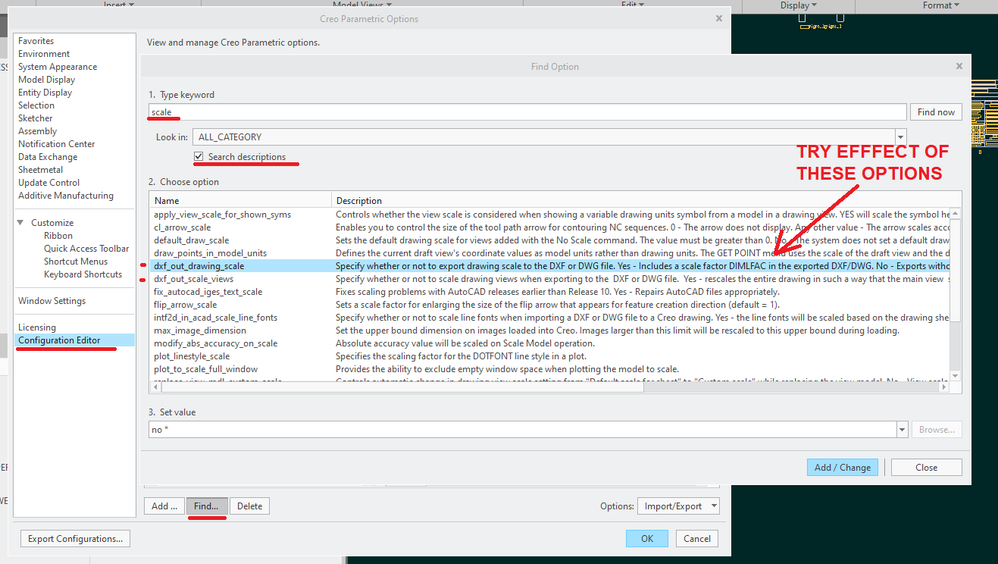Expand the Set value dropdown arrow
Image resolution: width=998 pixels, height=564 pixels.
coord(902,430)
